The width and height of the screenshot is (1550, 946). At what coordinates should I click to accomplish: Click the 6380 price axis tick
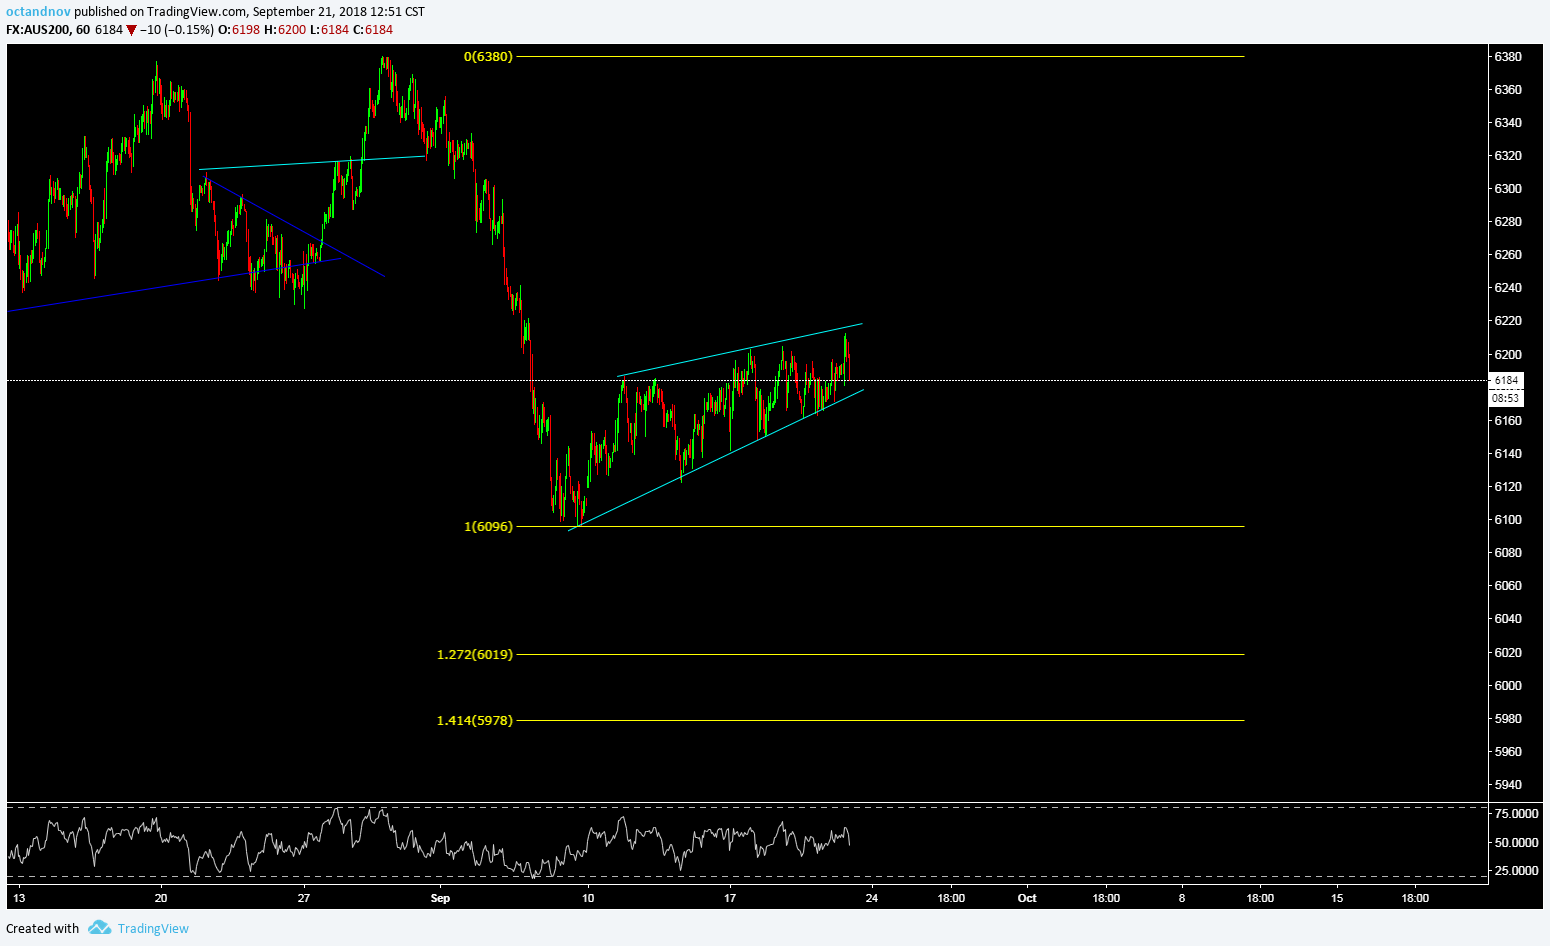pyautogui.click(x=1508, y=57)
